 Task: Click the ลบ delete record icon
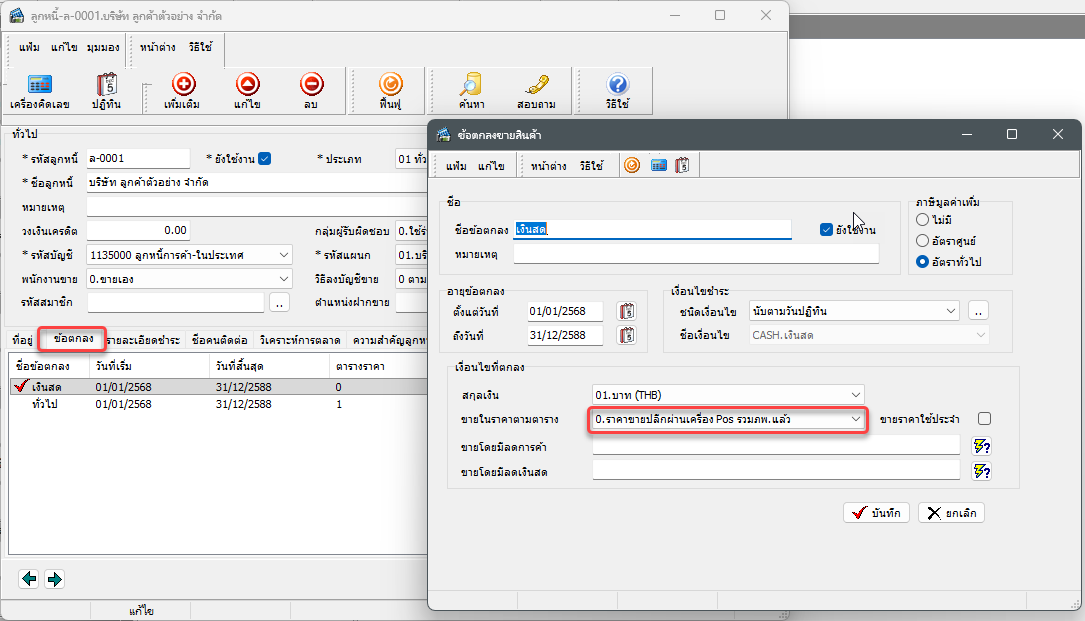coord(311,90)
